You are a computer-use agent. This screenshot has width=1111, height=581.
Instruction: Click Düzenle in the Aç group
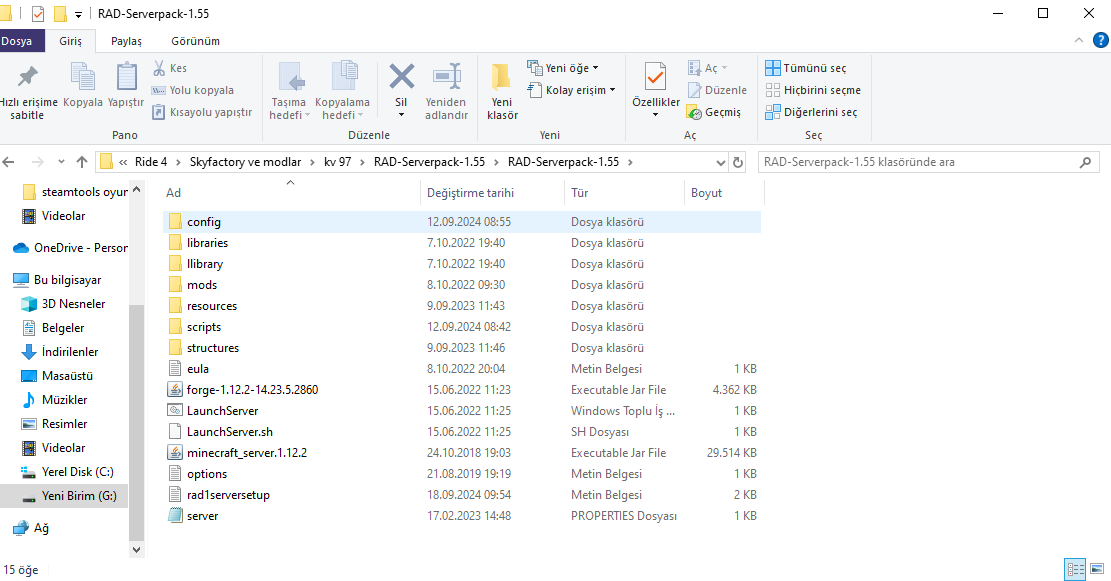pos(717,90)
